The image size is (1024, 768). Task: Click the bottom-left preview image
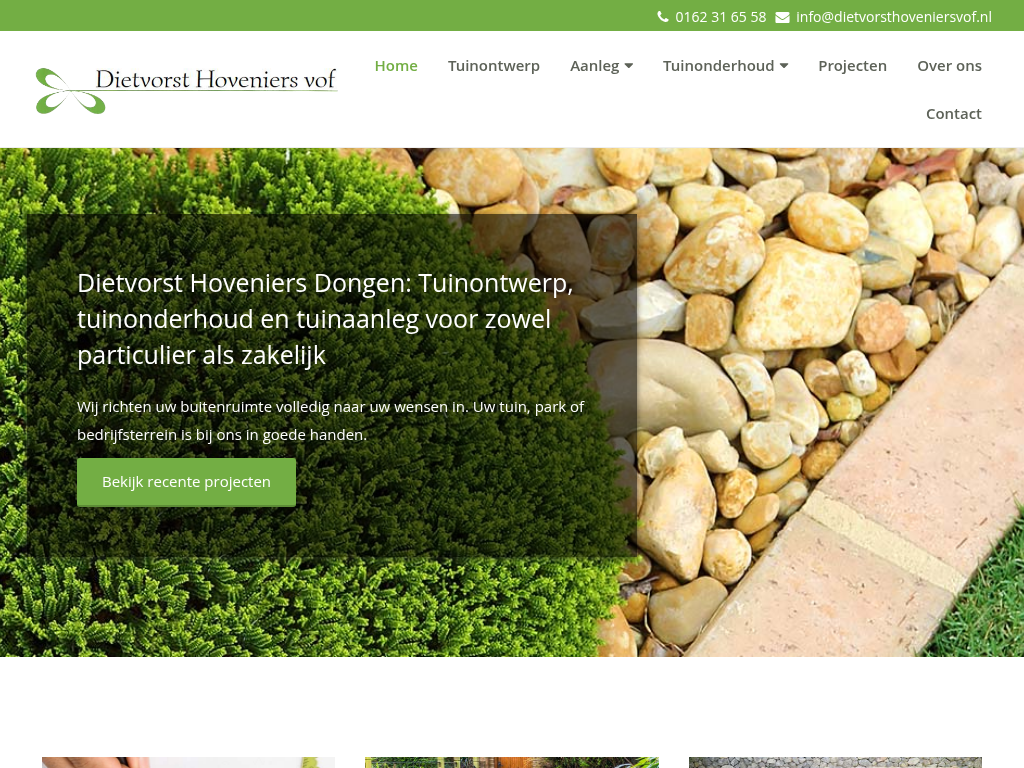(x=188, y=762)
